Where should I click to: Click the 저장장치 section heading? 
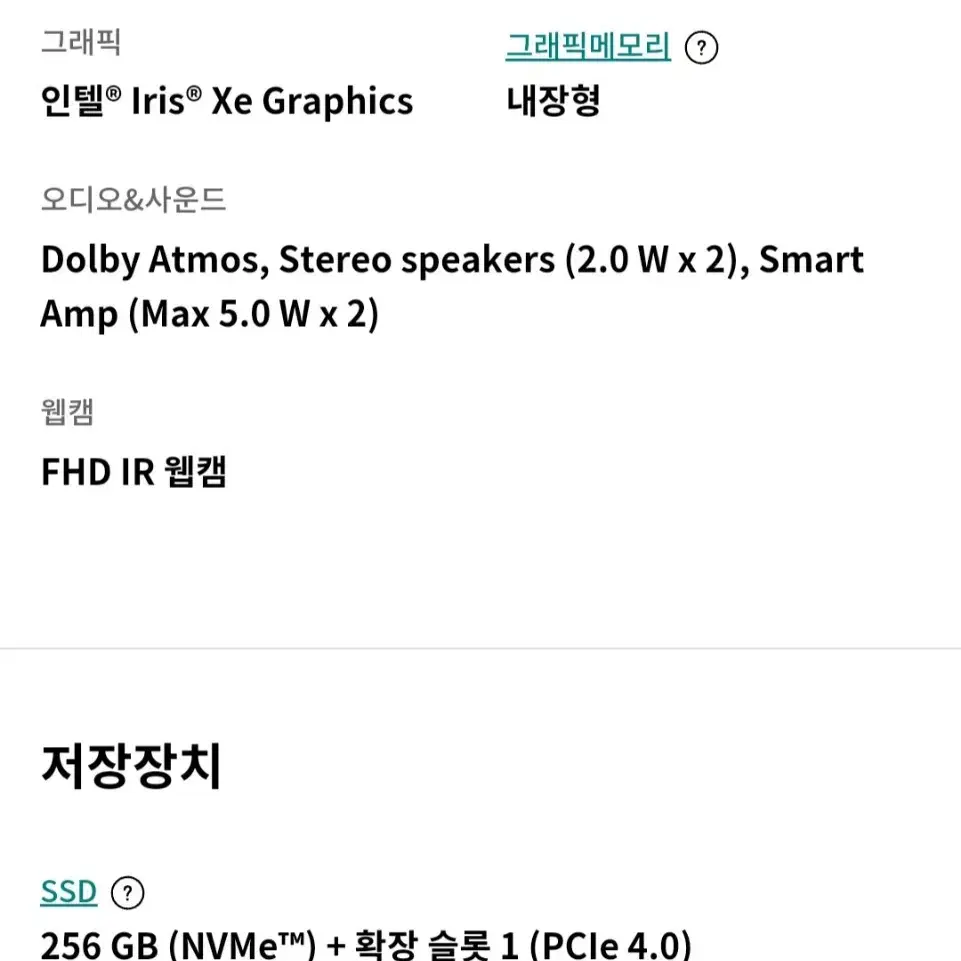click(x=131, y=766)
